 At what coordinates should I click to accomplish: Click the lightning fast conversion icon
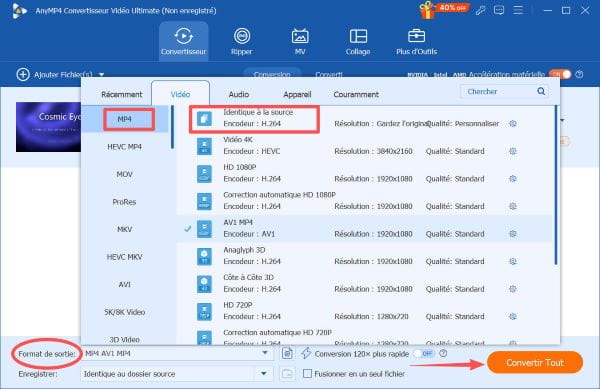pyautogui.click(x=306, y=353)
